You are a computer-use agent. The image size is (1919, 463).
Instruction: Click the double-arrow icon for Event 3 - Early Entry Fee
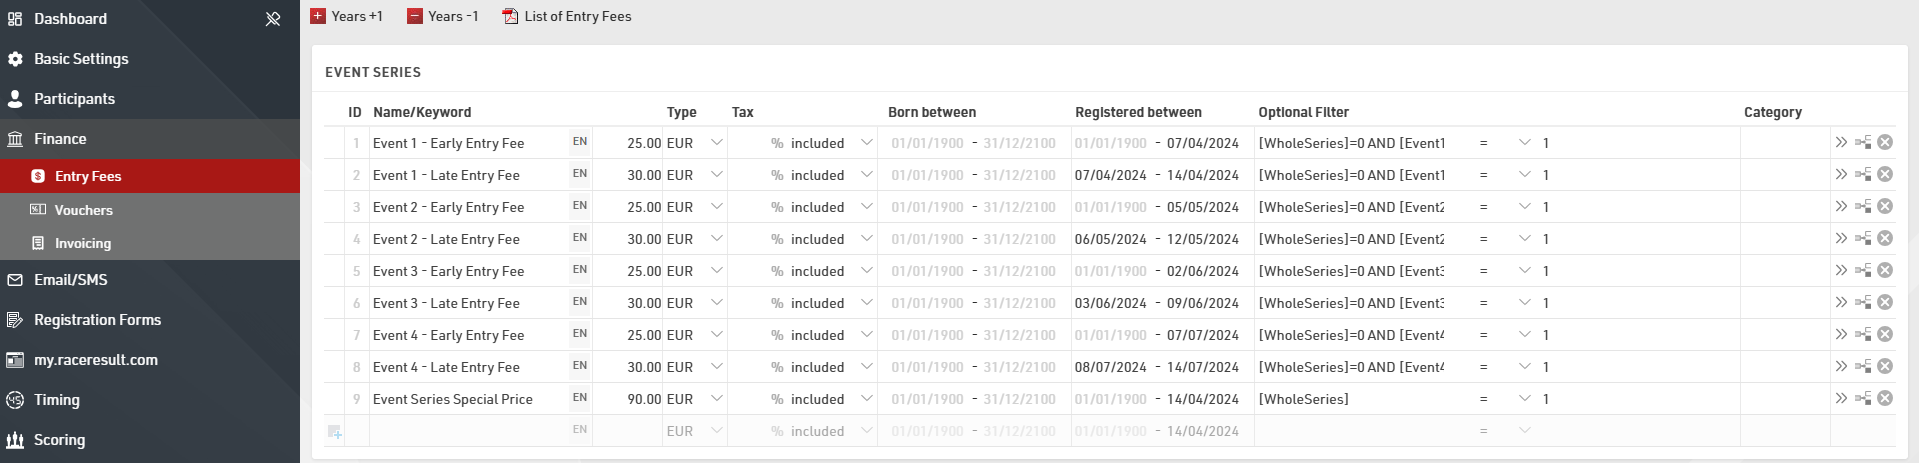(x=1841, y=271)
